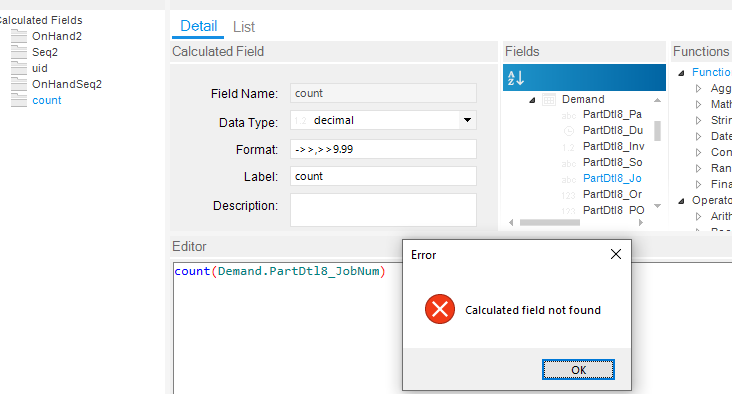Open the Data Type dropdown
The image size is (732, 394).
click(x=467, y=120)
